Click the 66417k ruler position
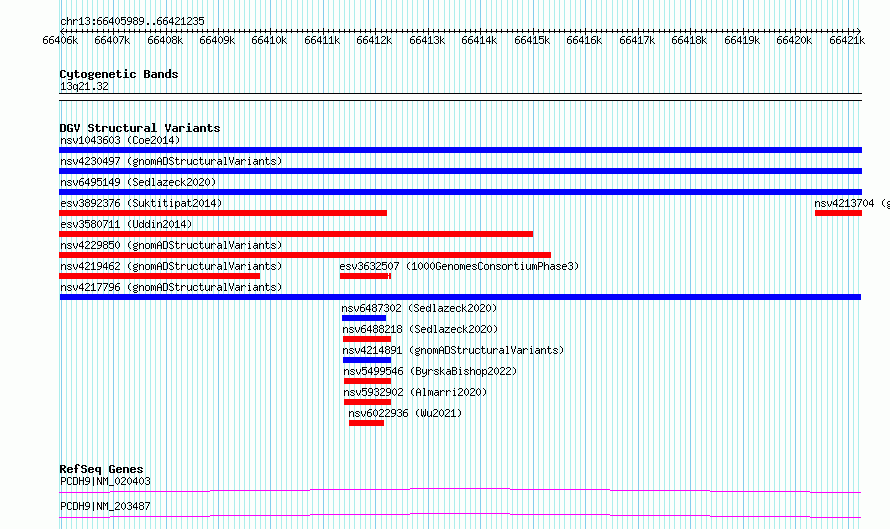Viewport: 890px width, 529px height. click(637, 40)
